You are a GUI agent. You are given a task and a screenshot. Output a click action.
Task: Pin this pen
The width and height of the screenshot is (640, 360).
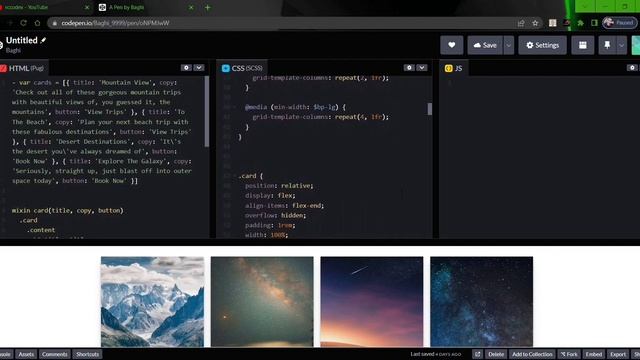(x=607, y=45)
